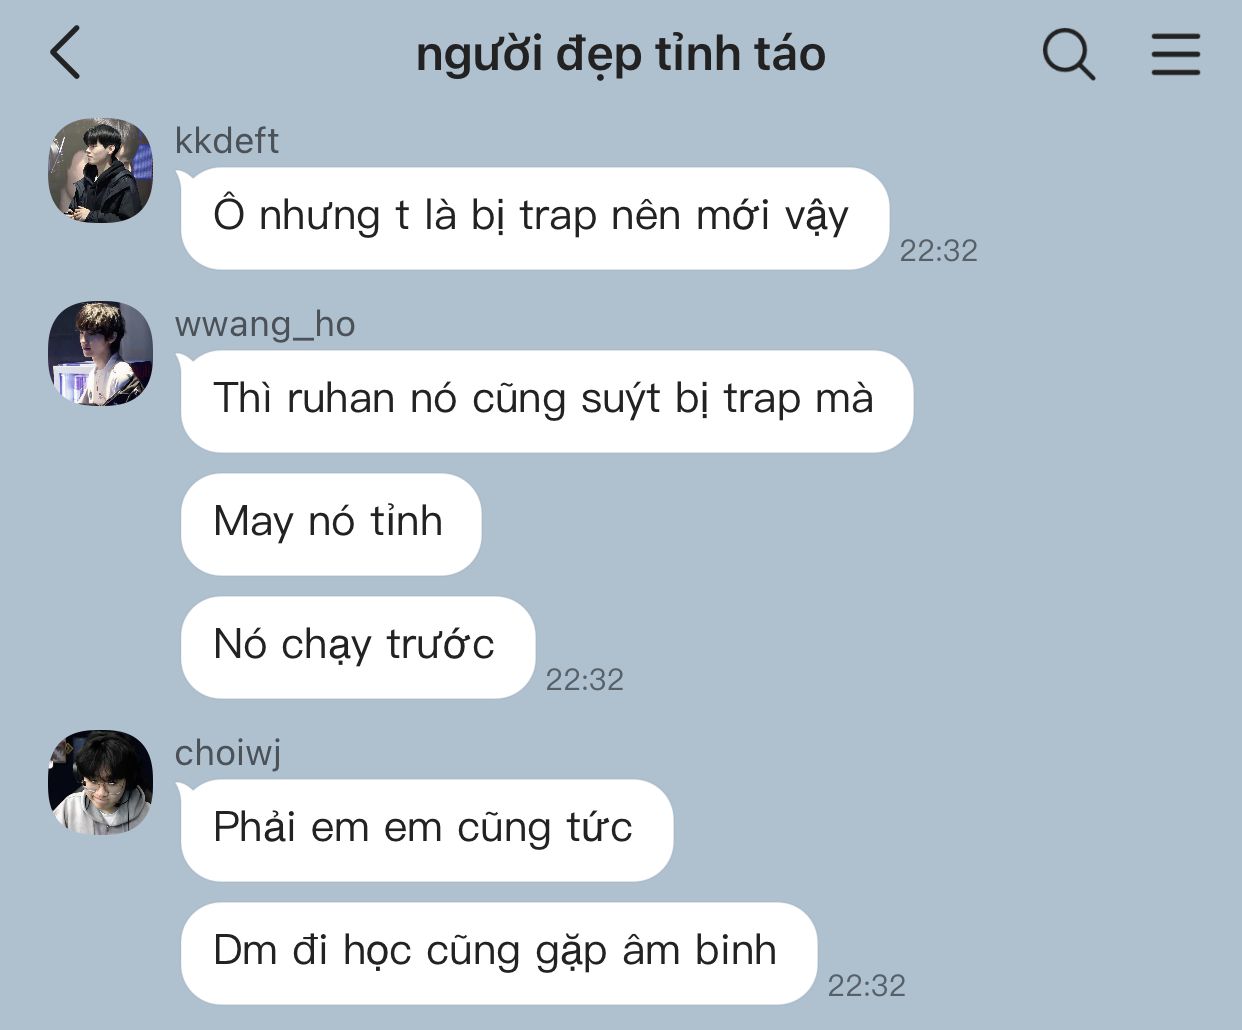Select message 'Ô nhưng t là bị trap nên mới vậy'
This screenshot has width=1242, height=1030.
coord(534,218)
